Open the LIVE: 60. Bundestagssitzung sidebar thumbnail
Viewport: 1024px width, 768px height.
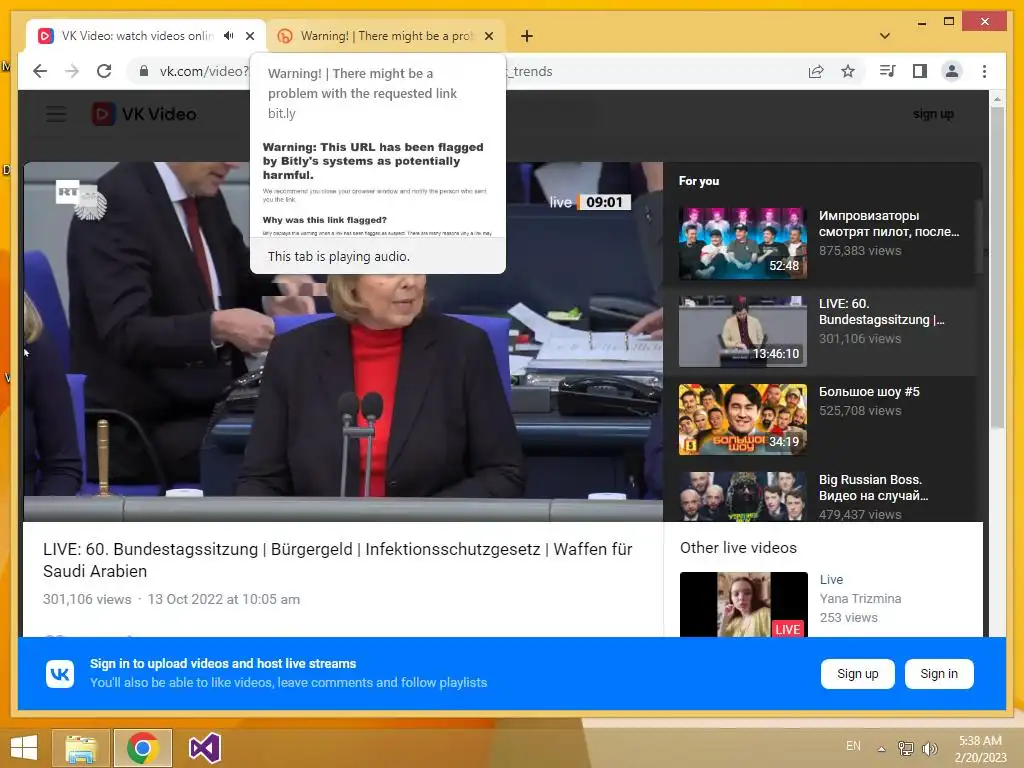(x=743, y=331)
